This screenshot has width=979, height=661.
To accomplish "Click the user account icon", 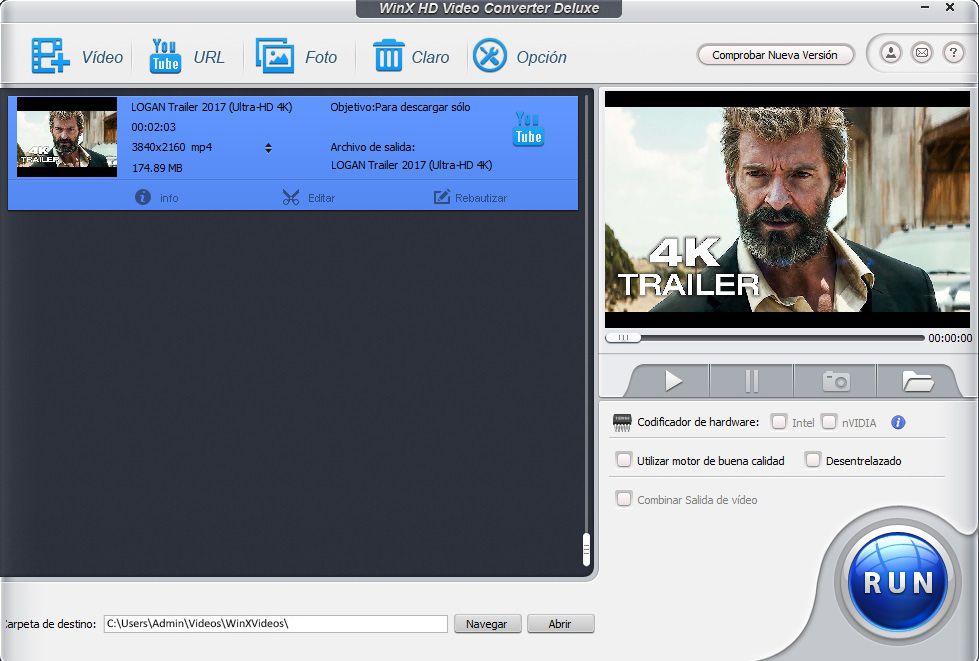I will tap(890, 53).
